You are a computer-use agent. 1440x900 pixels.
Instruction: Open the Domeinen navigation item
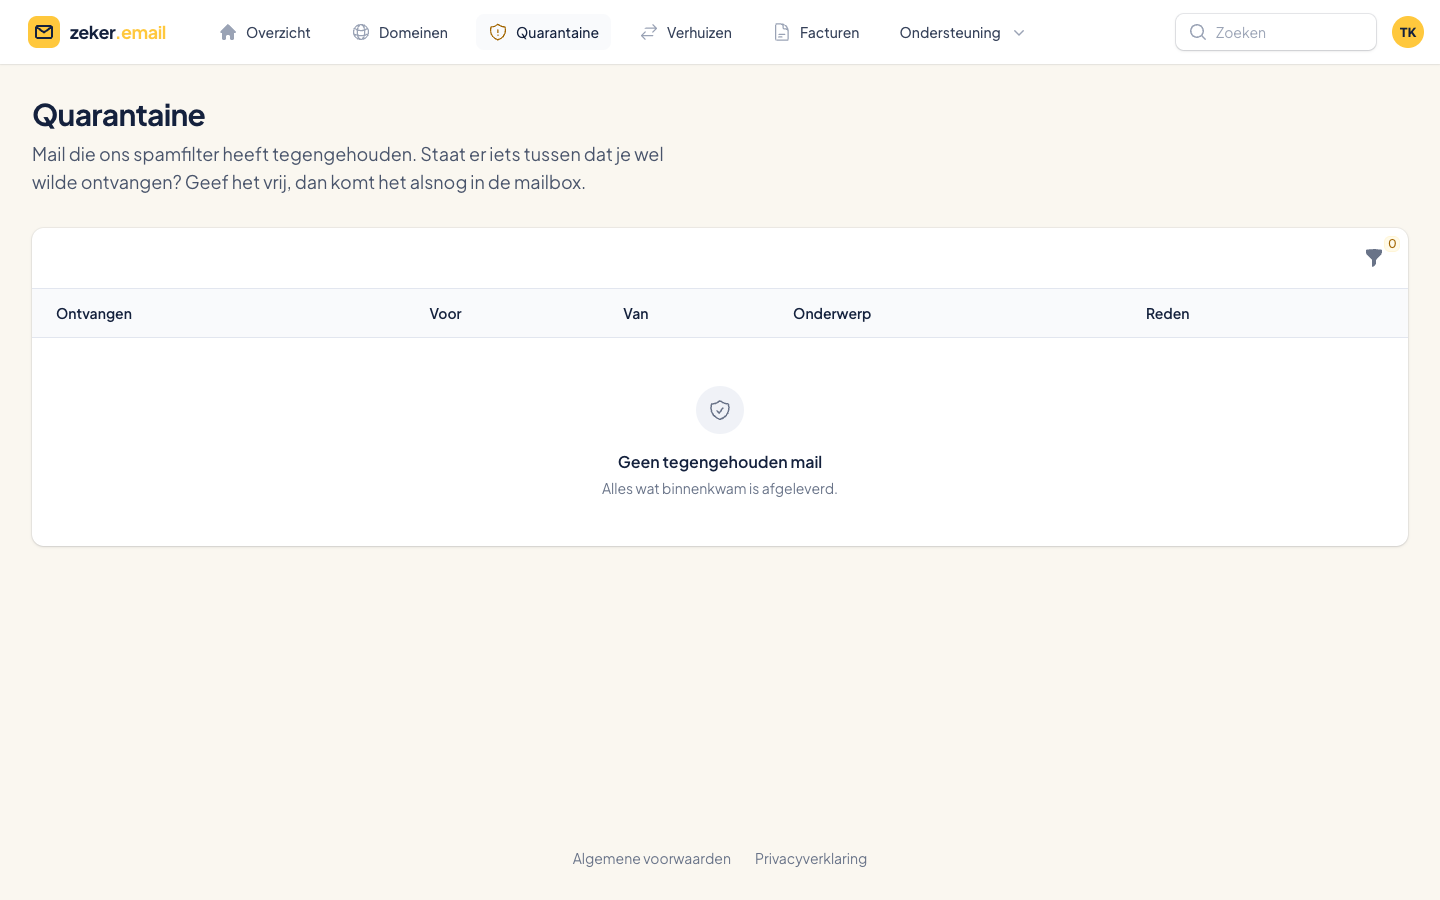[400, 32]
